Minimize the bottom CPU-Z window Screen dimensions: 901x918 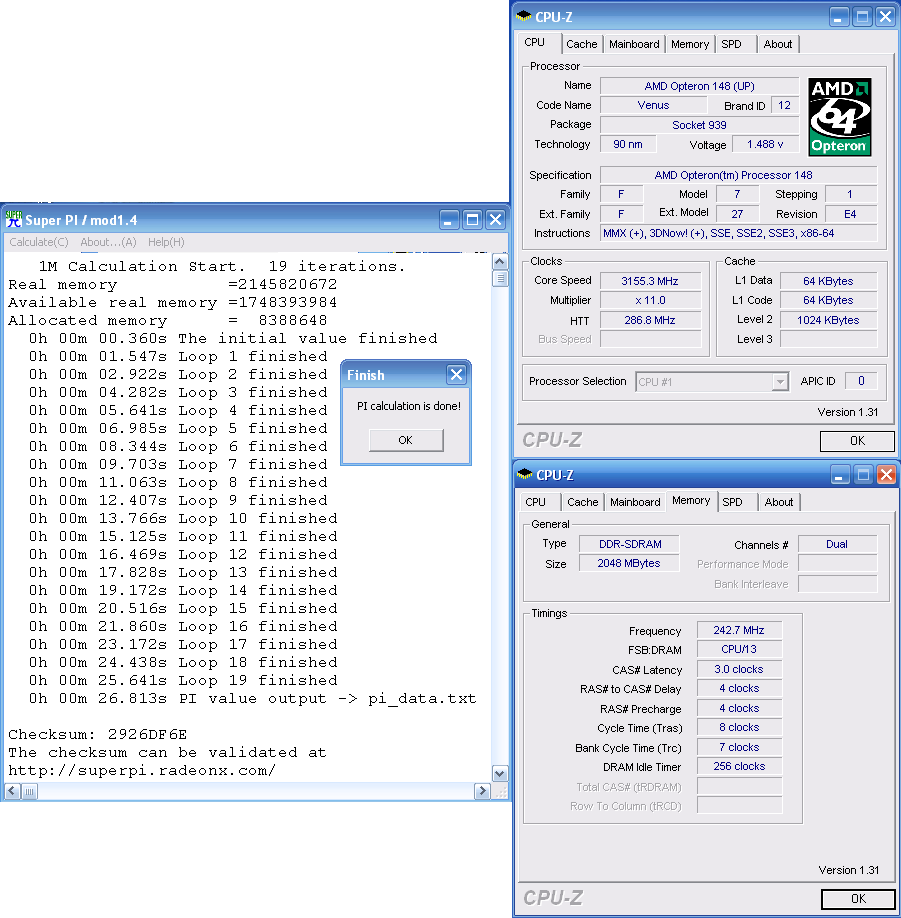(x=841, y=474)
